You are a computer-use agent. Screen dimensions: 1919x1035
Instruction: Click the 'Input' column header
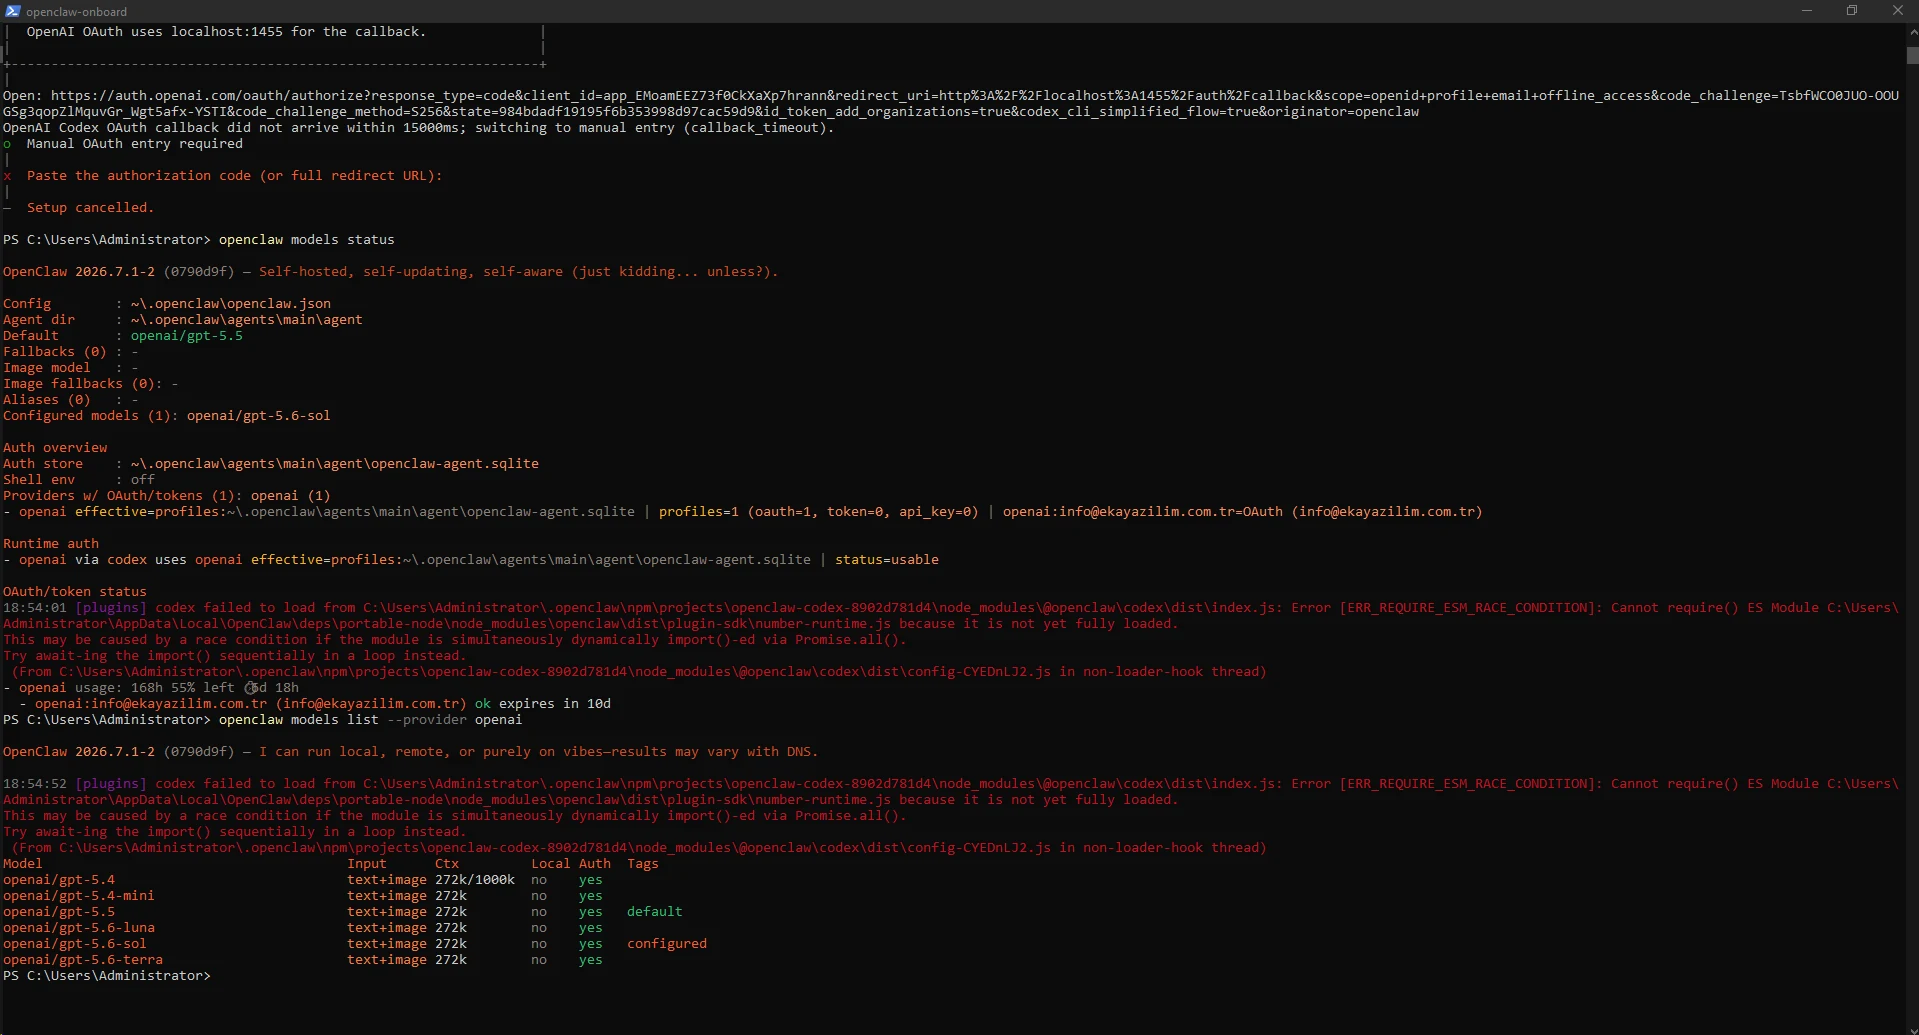[367, 864]
